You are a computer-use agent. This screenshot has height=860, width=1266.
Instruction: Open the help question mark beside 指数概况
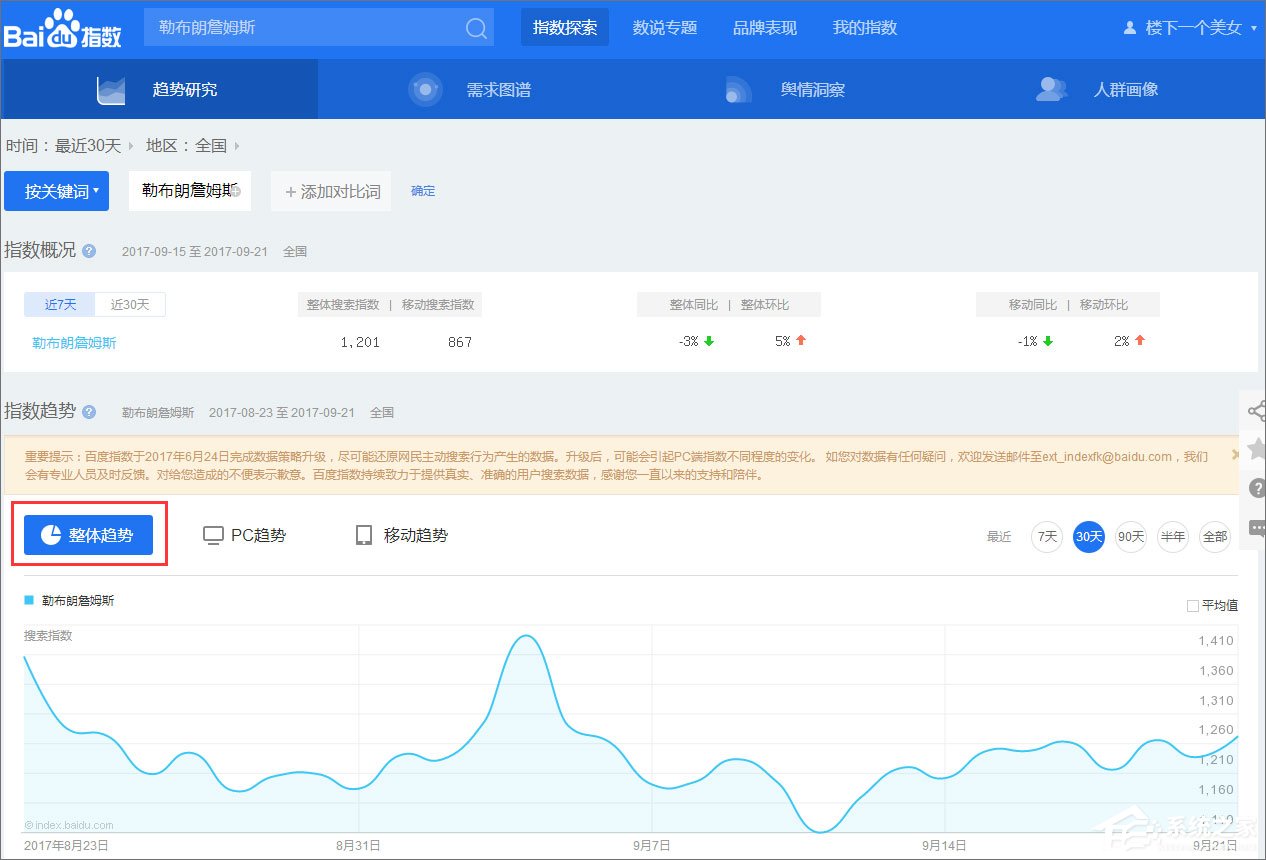(x=88, y=251)
